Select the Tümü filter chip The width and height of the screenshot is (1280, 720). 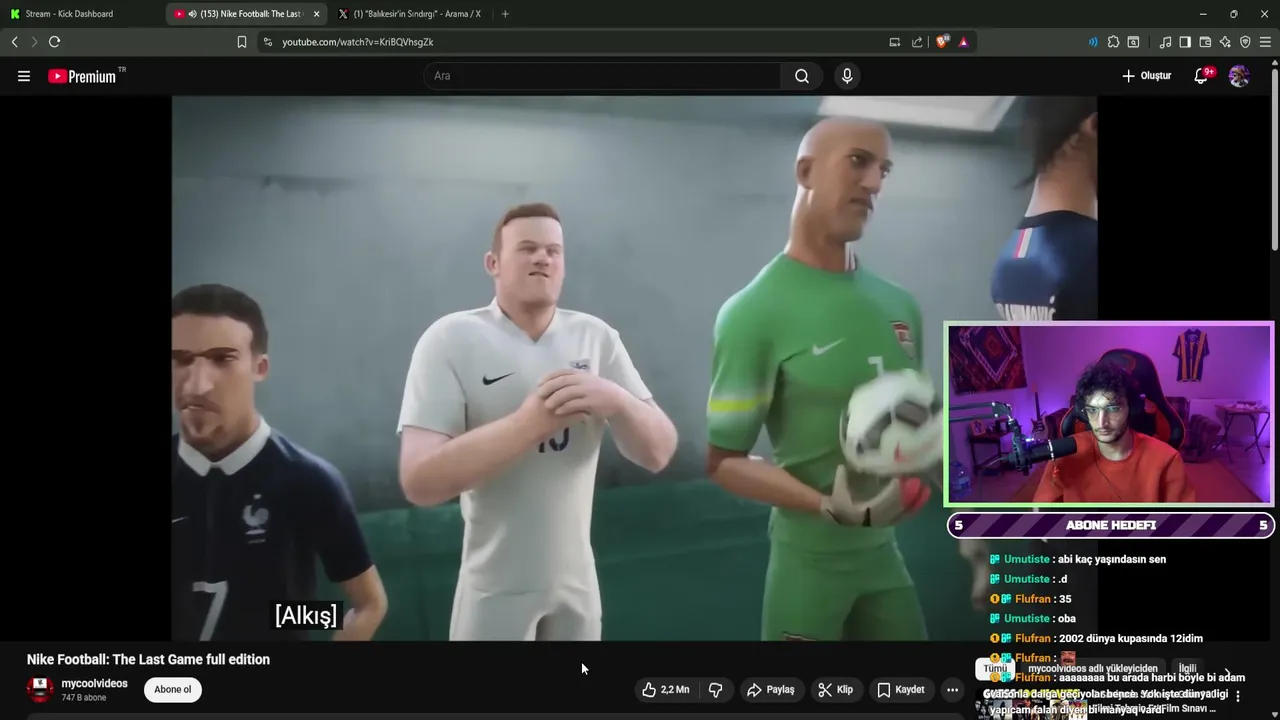click(994, 669)
